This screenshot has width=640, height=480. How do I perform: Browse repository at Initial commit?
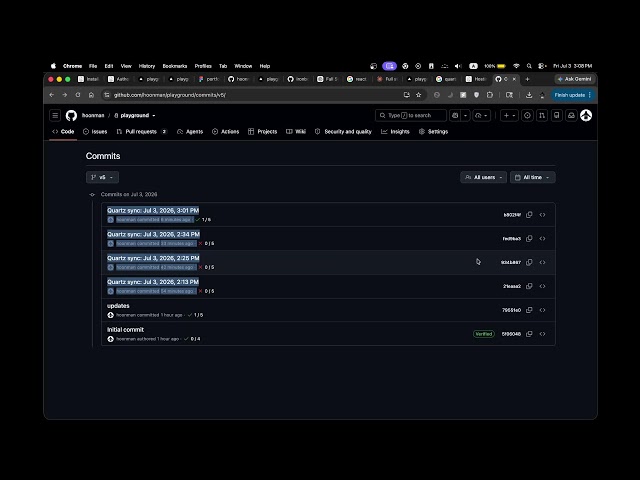pos(542,334)
